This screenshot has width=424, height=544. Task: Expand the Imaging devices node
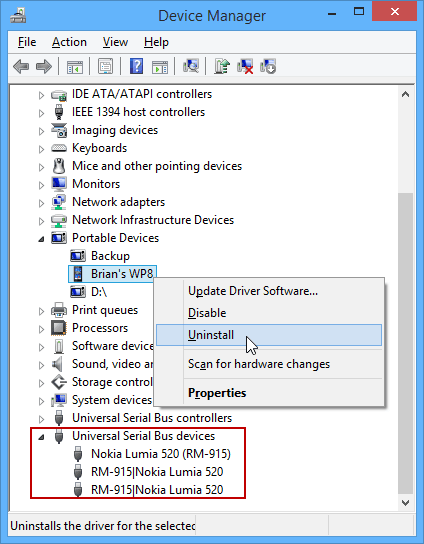tap(41, 131)
